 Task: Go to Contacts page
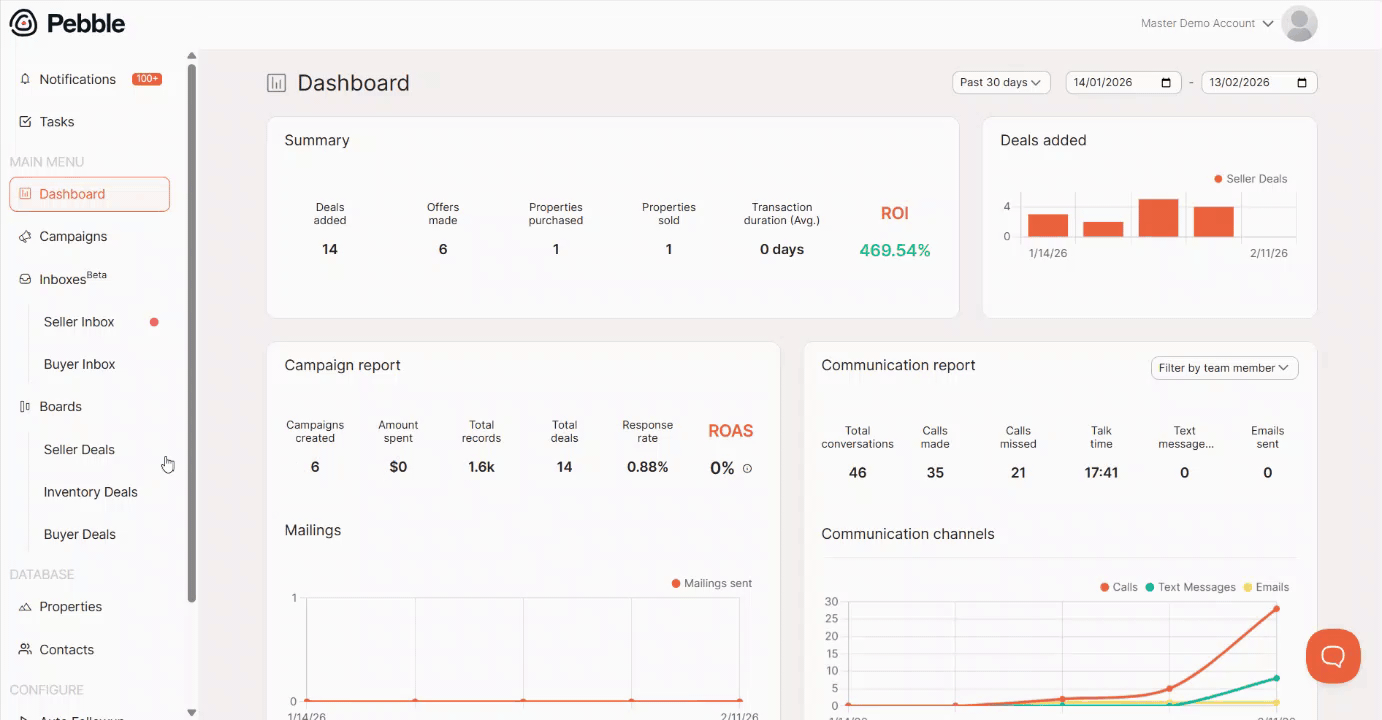tap(66, 650)
